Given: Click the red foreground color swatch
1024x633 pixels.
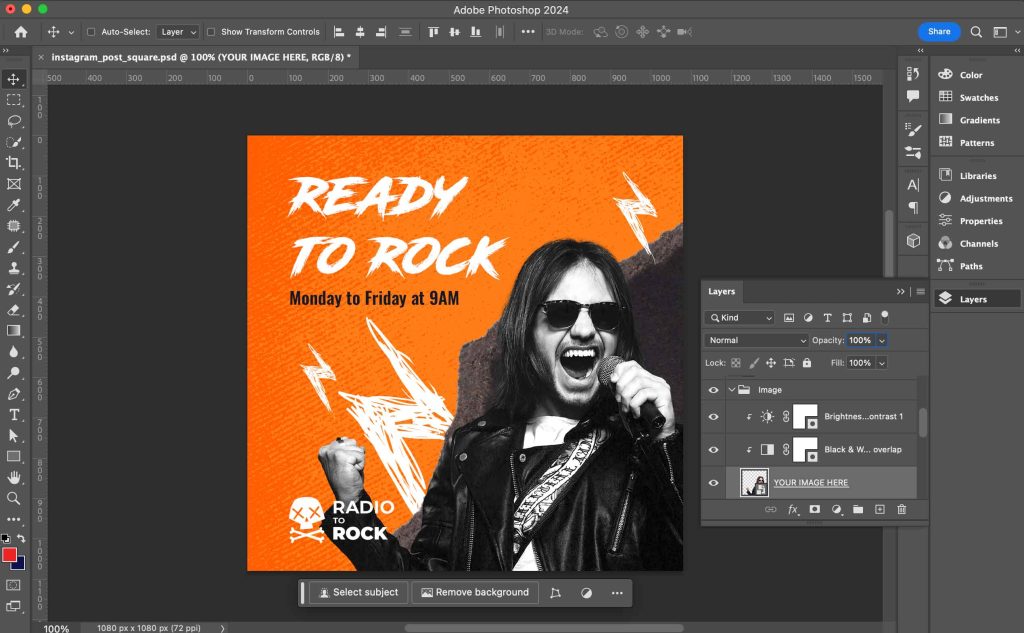Looking at the screenshot, I should (9, 554).
